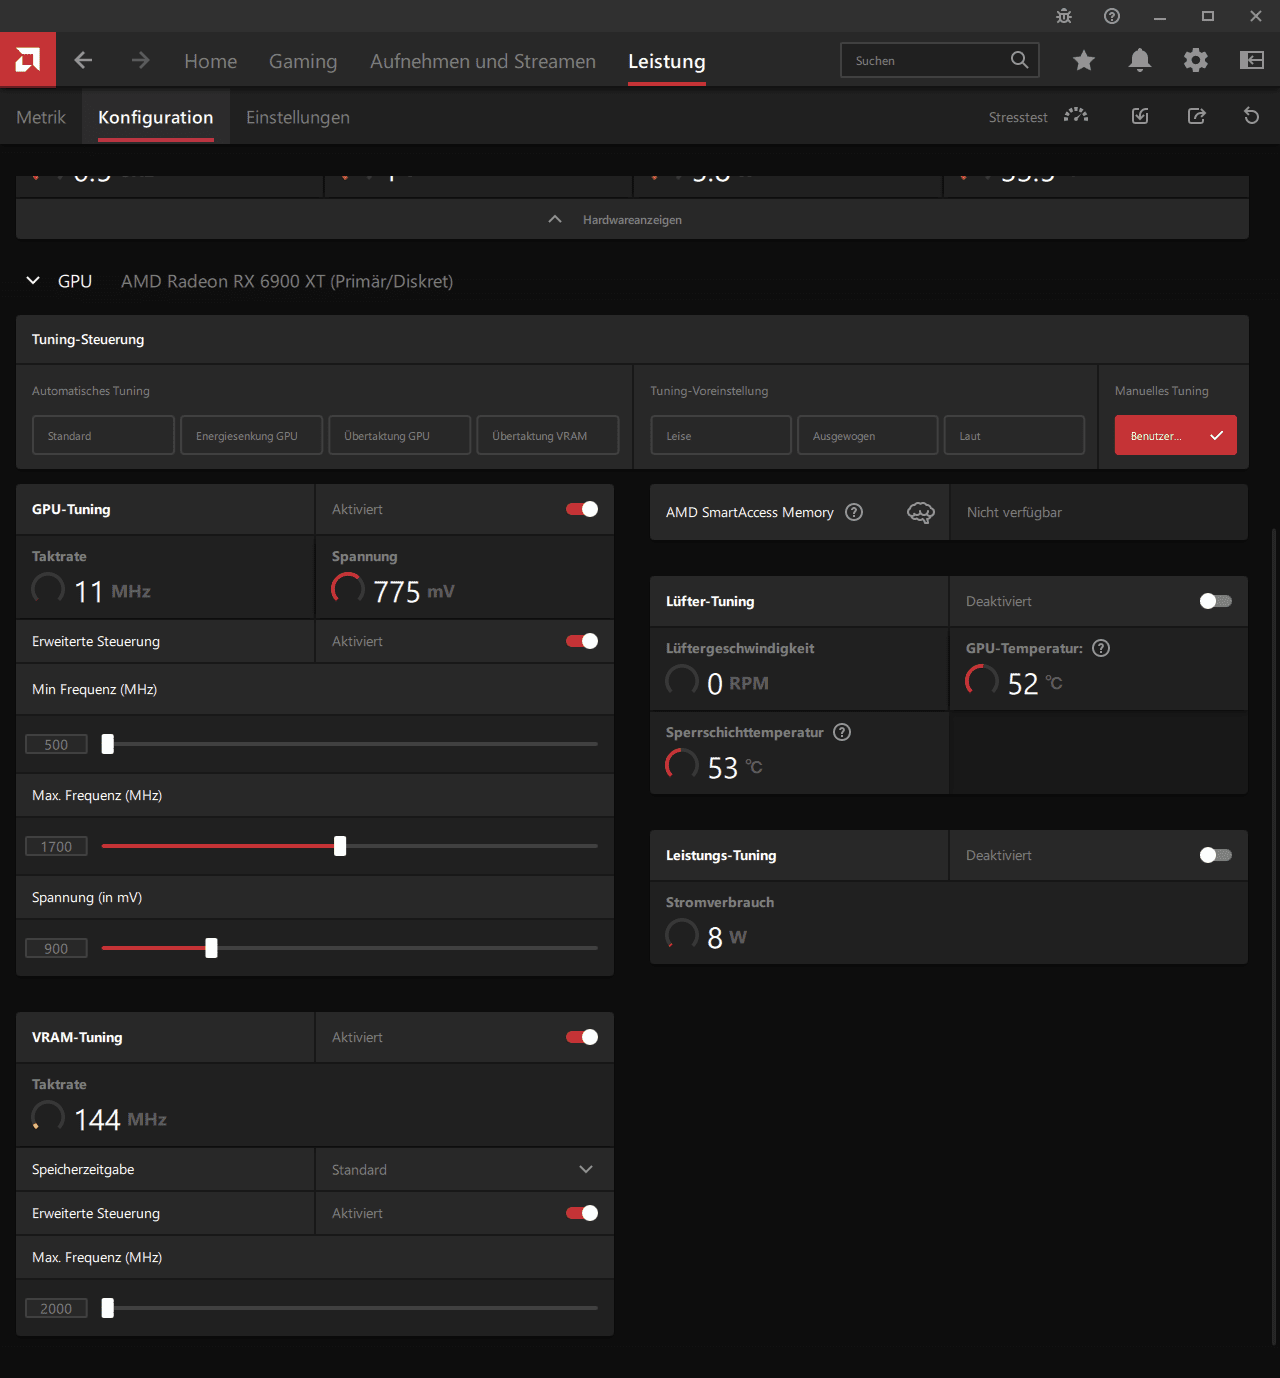This screenshot has height=1378, width=1280.
Task: Go back with the left arrow icon
Action: [x=83, y=61]
